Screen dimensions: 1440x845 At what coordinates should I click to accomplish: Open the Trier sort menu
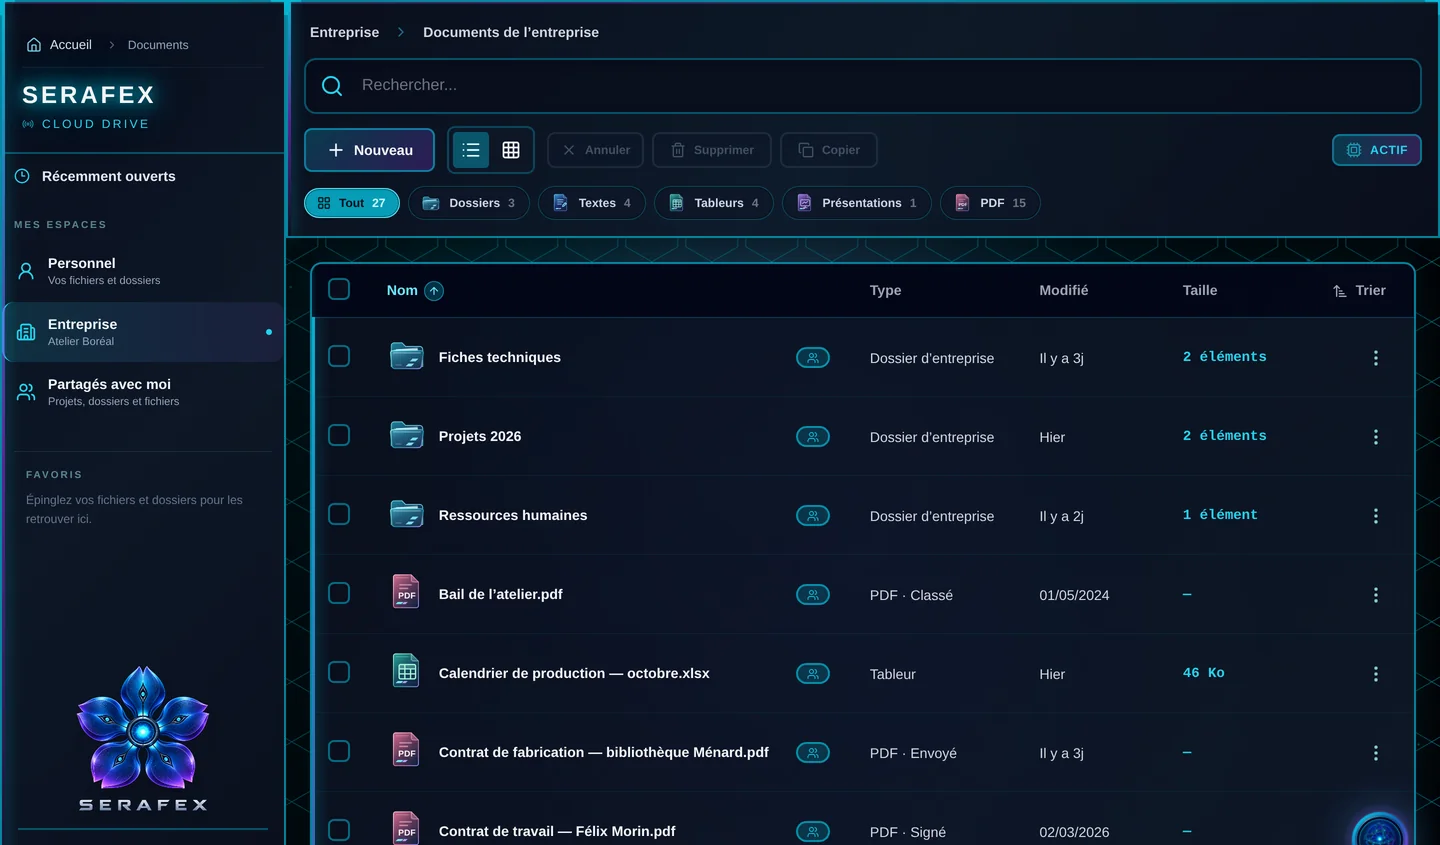point(1359,291)
